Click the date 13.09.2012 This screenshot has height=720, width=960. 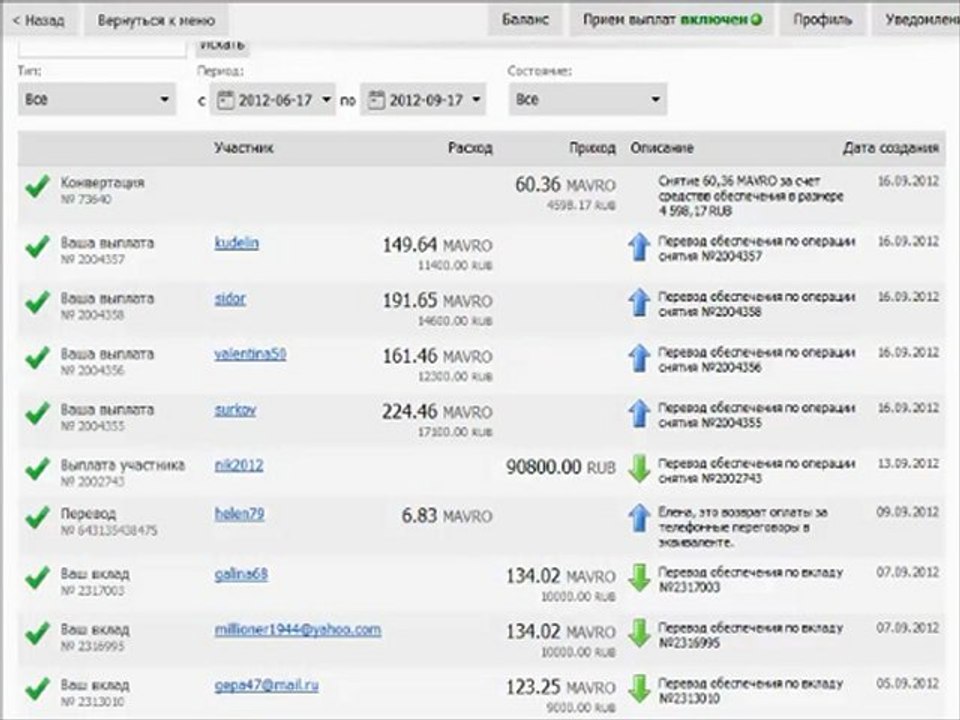[908, 463]
